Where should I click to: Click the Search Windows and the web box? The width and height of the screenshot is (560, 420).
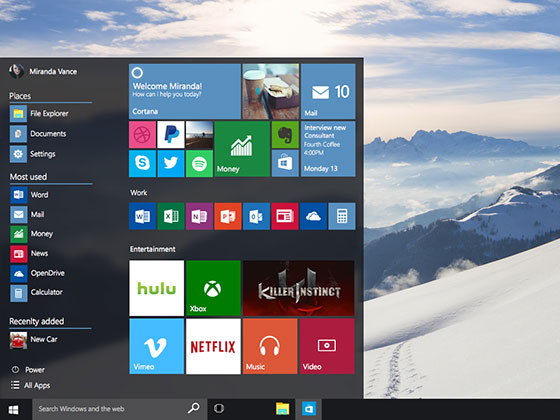click(119, 409)
